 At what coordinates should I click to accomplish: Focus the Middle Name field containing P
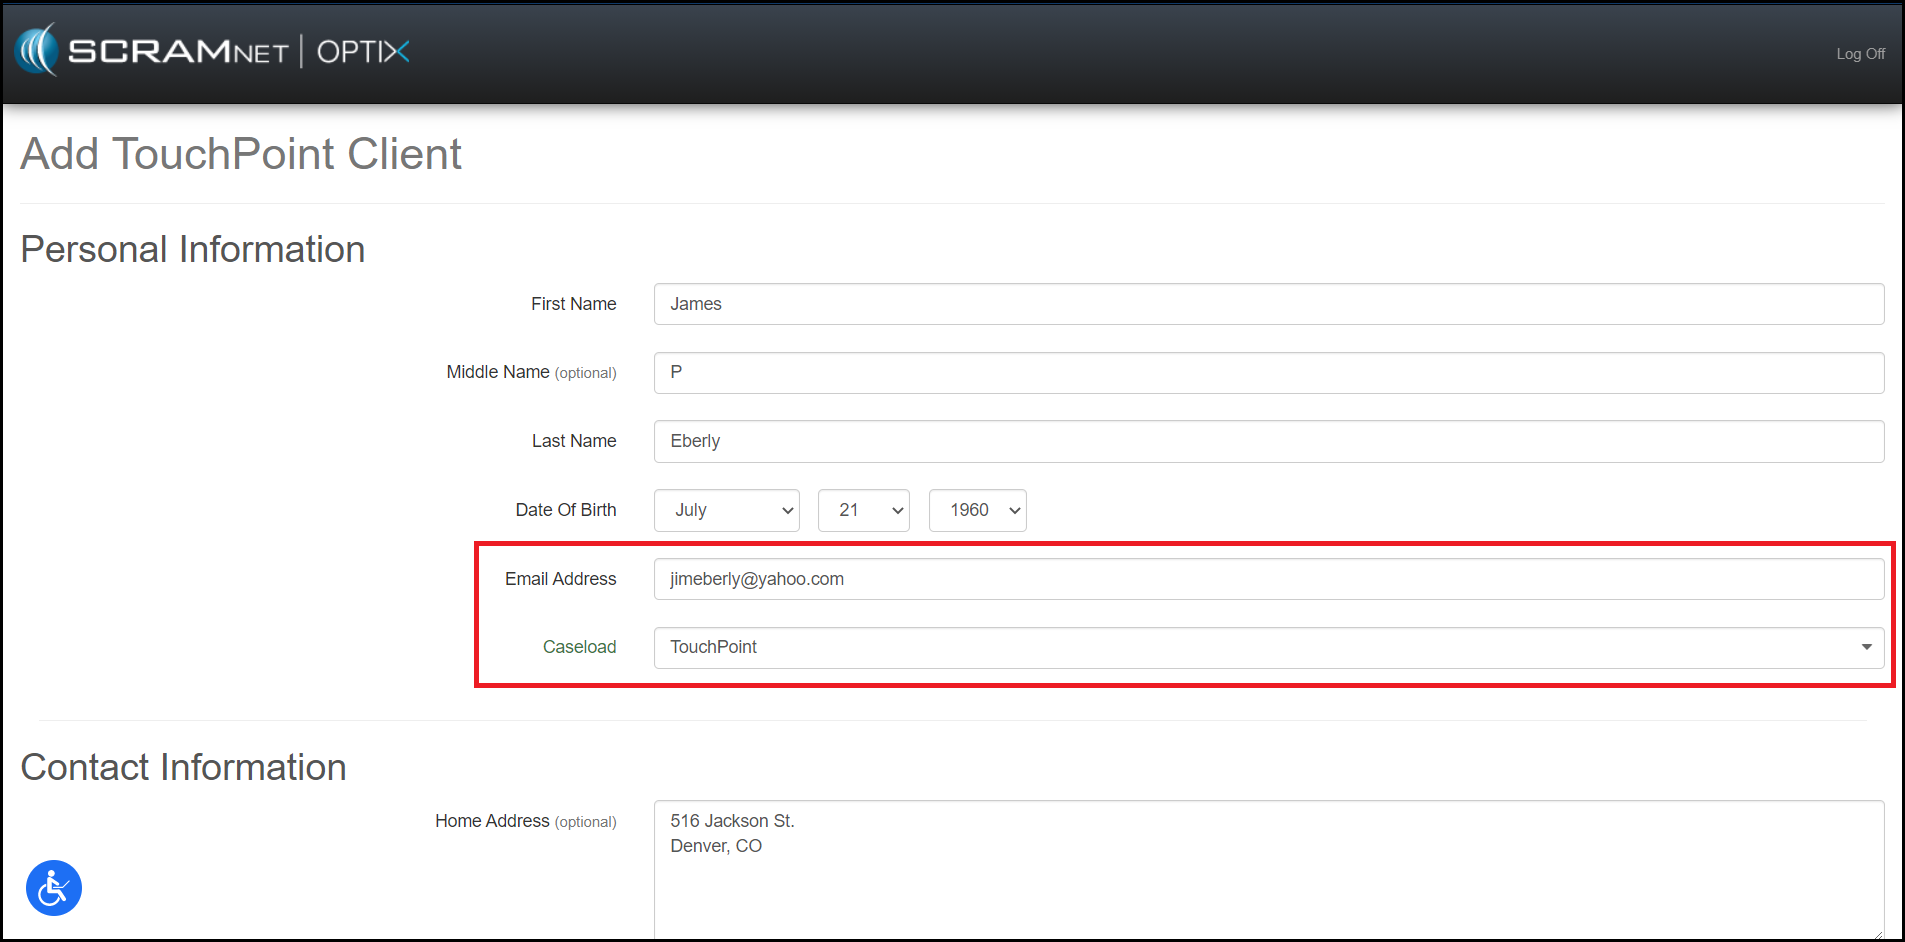(1268, 373)
